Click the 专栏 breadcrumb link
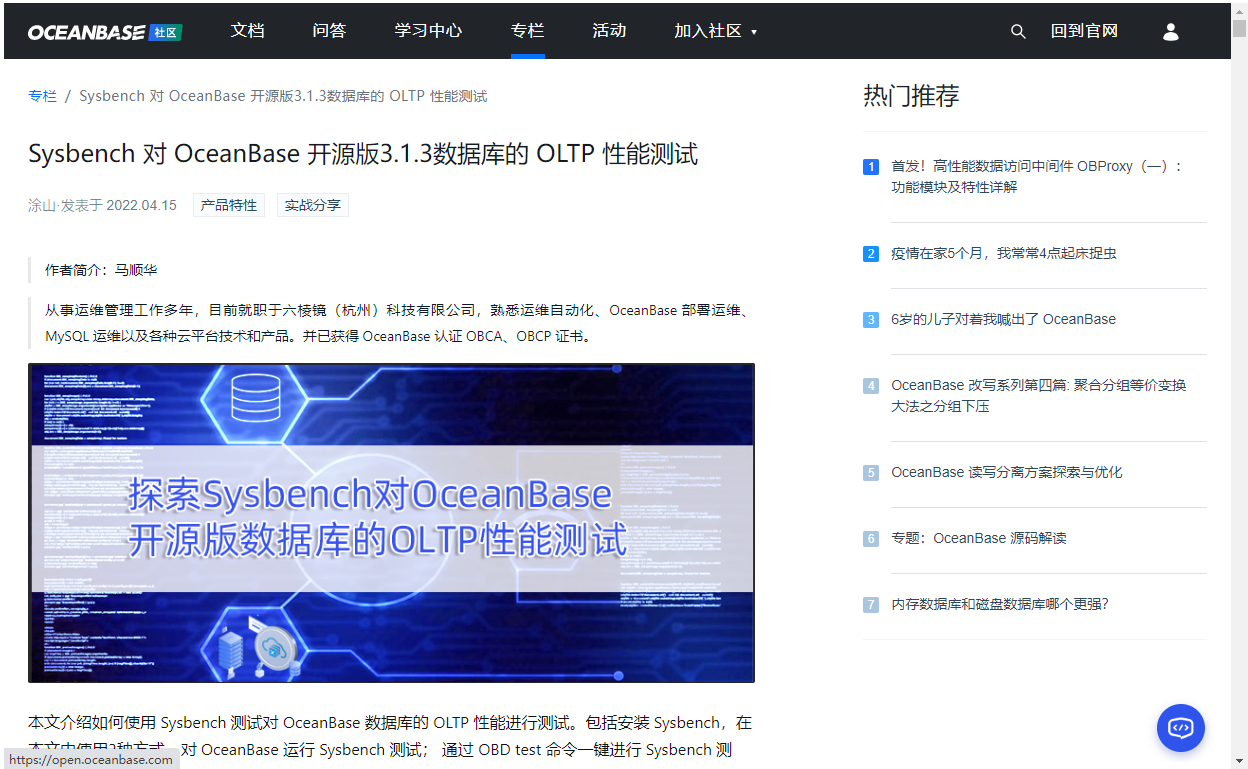1248x769 pixels. click(42, 96)
